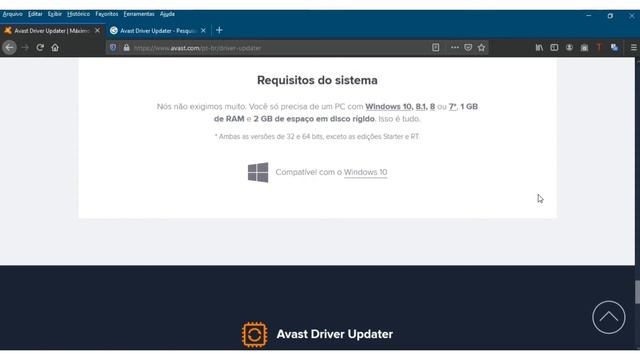Bookmark this page with the star
Viewport: 640px width, 360px height.
[x=482, y=48]
